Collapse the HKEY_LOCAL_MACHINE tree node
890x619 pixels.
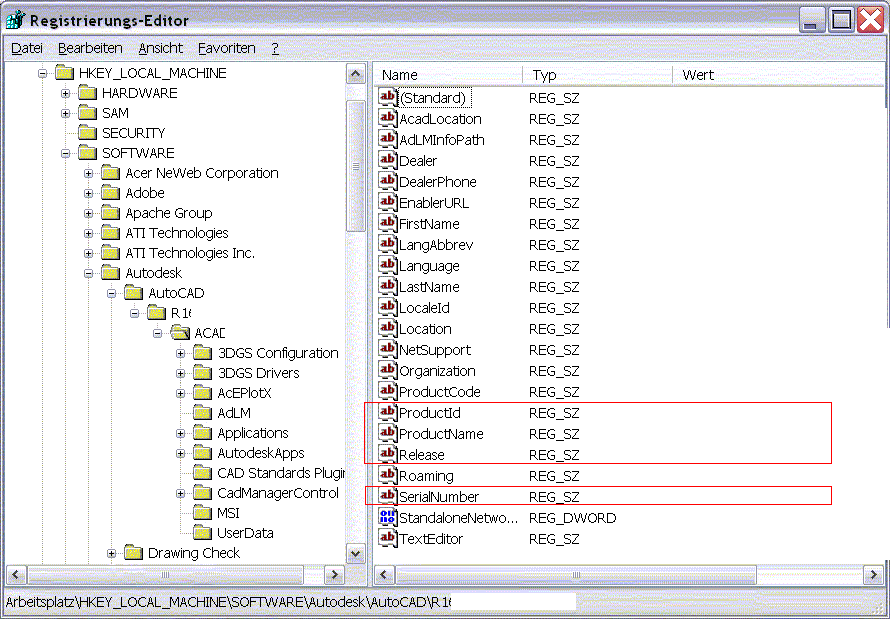[43, 73]
